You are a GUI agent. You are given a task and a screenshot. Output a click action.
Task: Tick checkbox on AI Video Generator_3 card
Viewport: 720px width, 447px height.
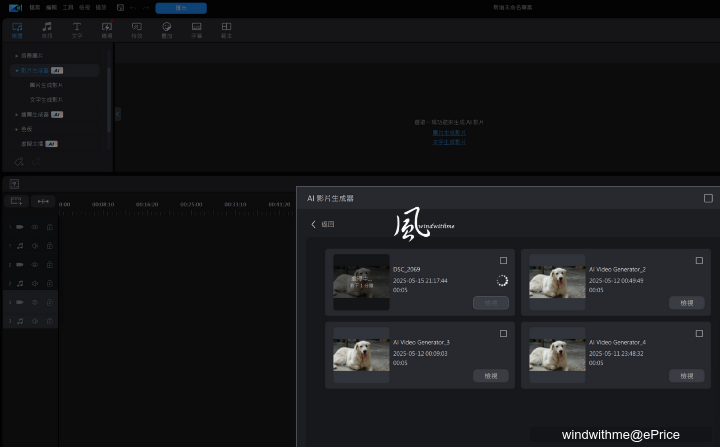click(x=503, y=333)
